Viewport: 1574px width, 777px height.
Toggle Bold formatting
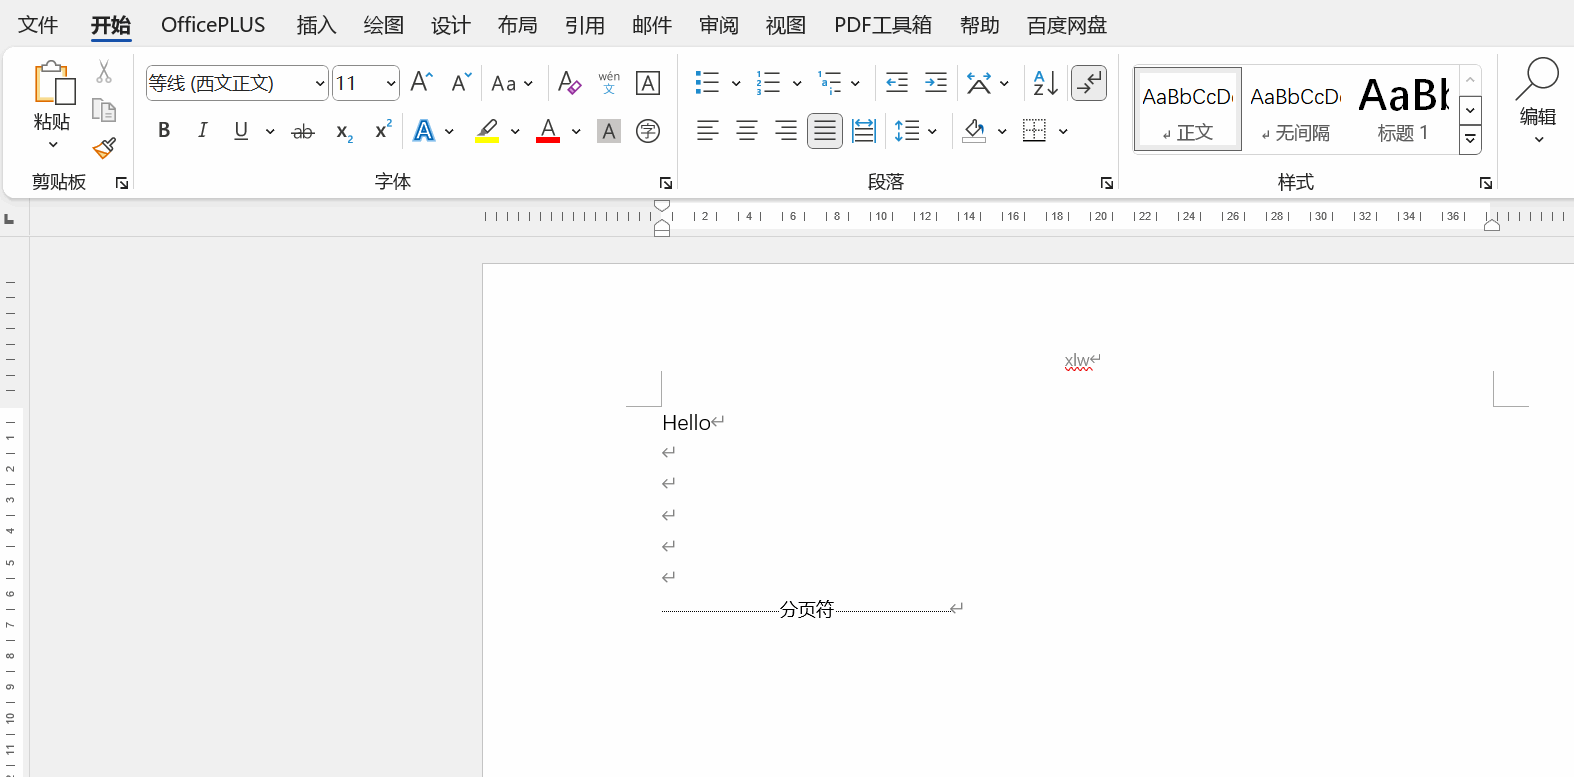(164, 131)
